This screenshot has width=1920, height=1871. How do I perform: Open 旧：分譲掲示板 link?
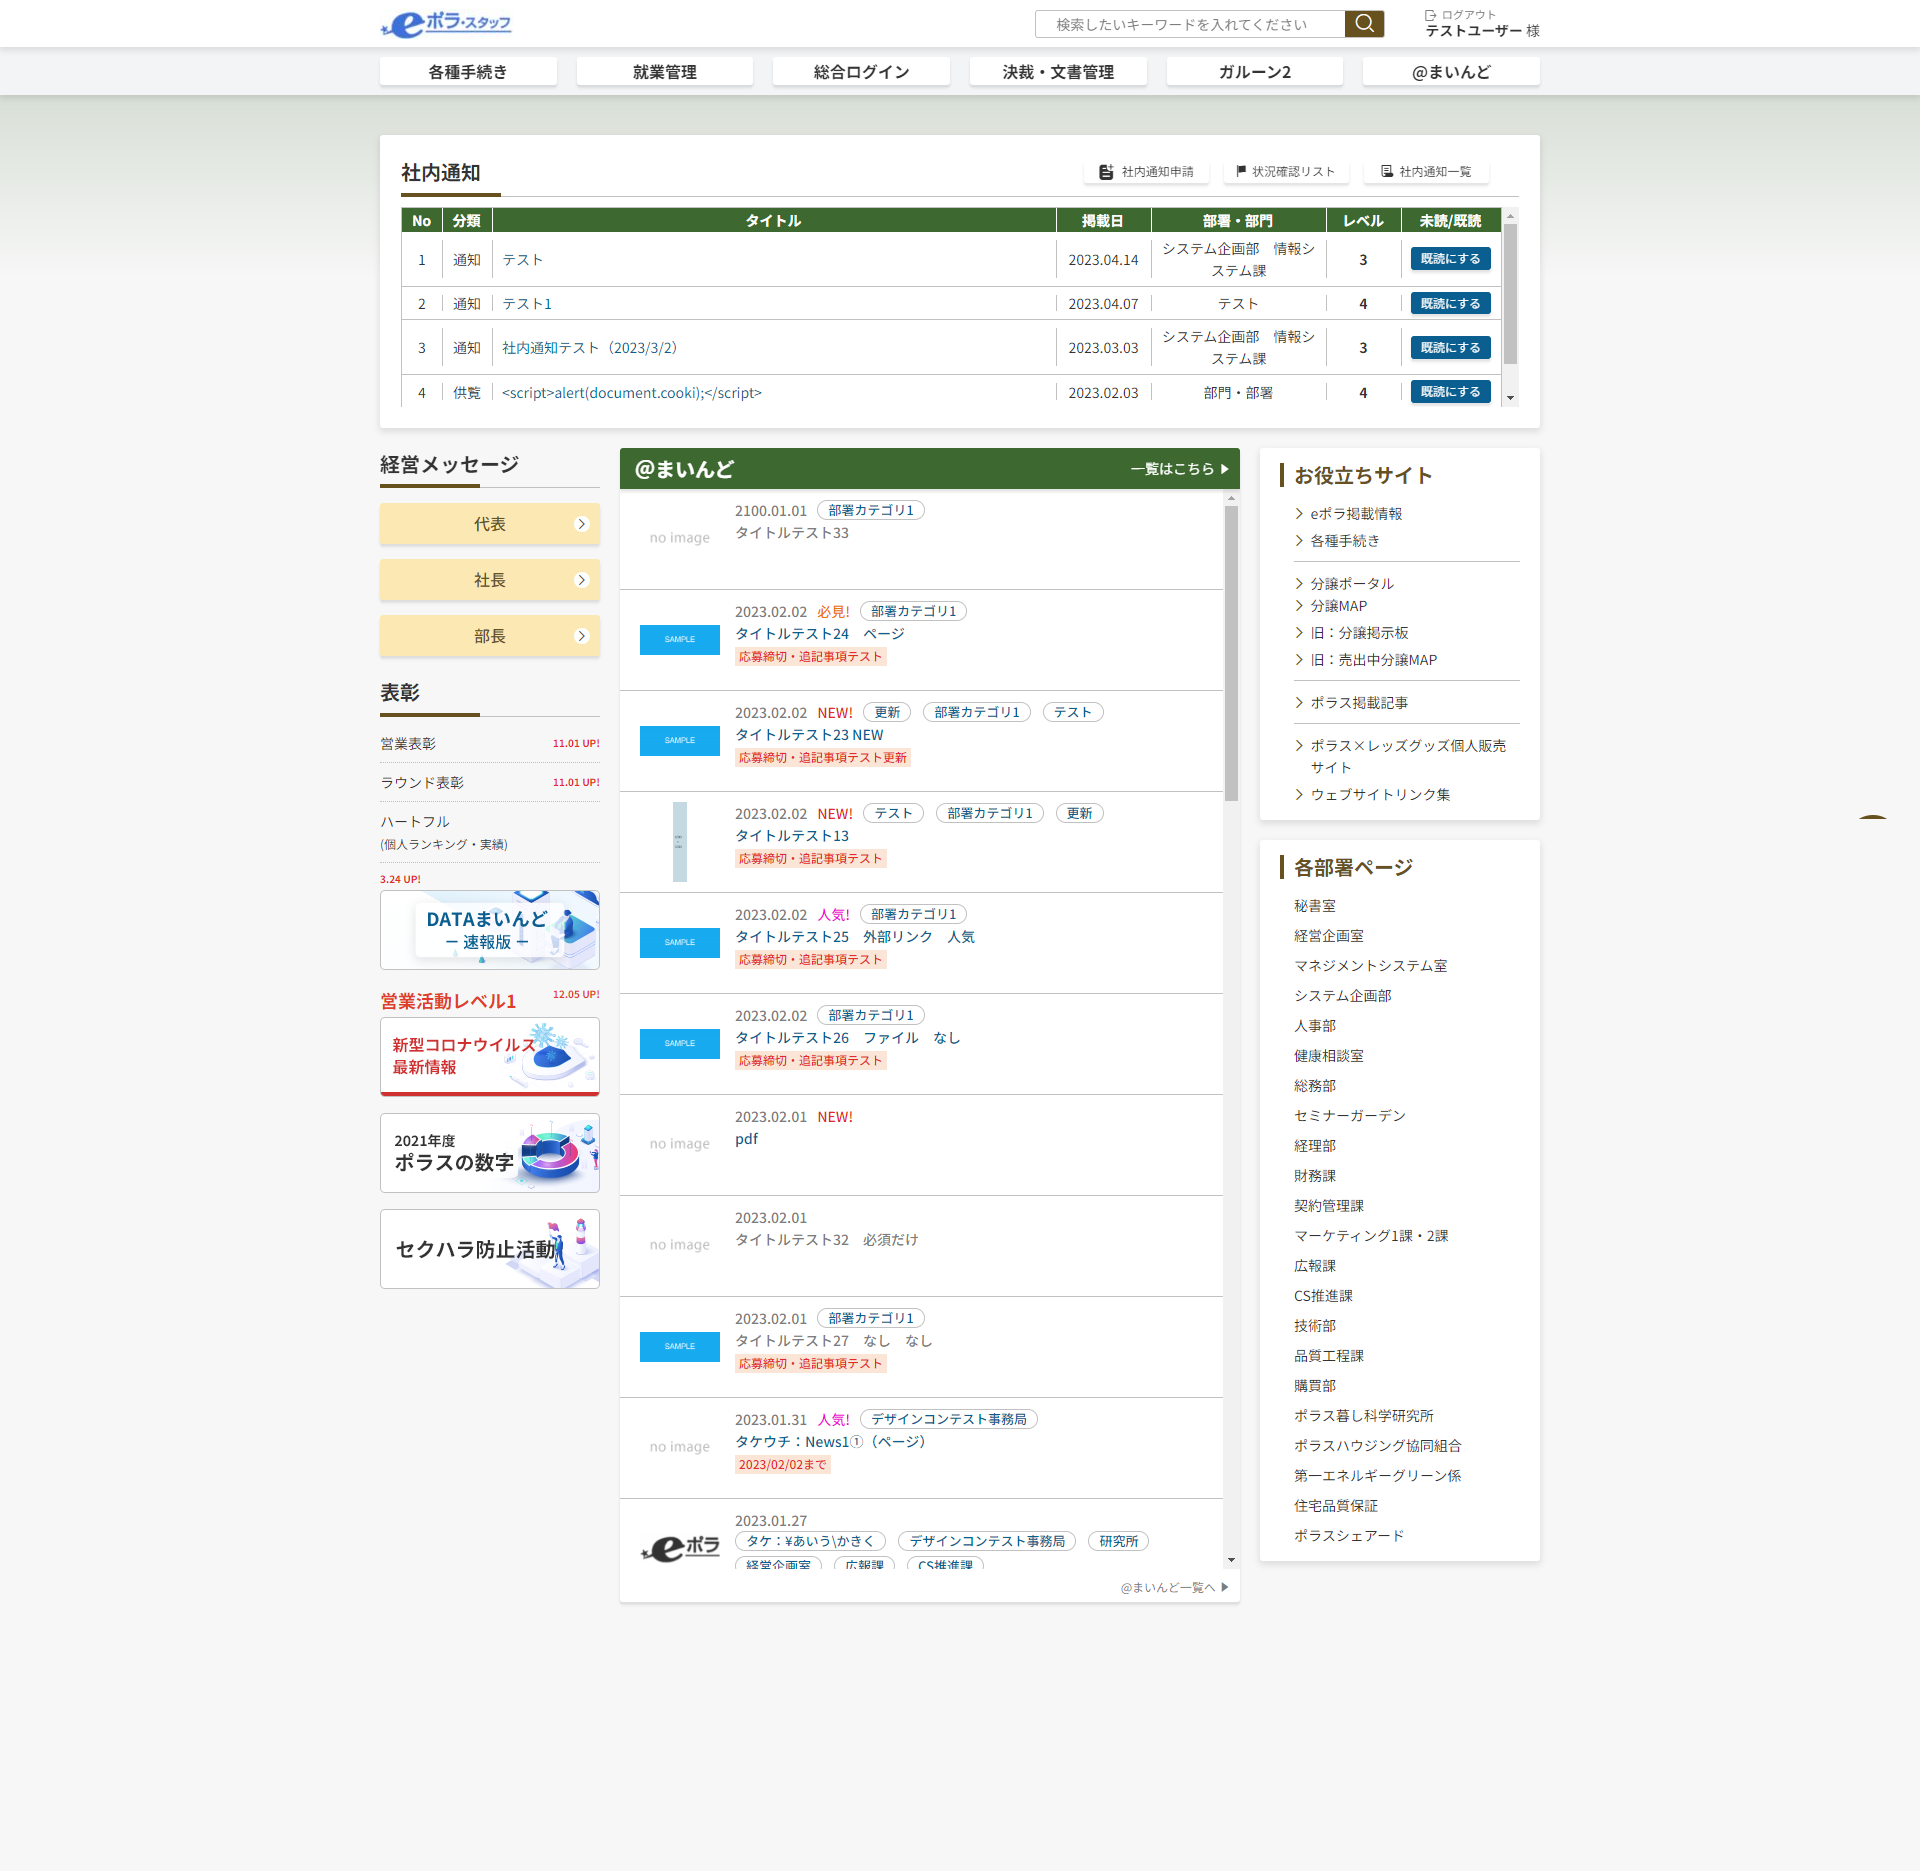coord(1360,633)
